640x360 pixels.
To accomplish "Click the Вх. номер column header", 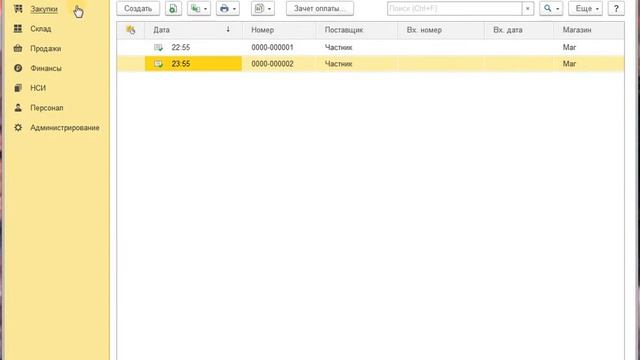I will point(441,30).
